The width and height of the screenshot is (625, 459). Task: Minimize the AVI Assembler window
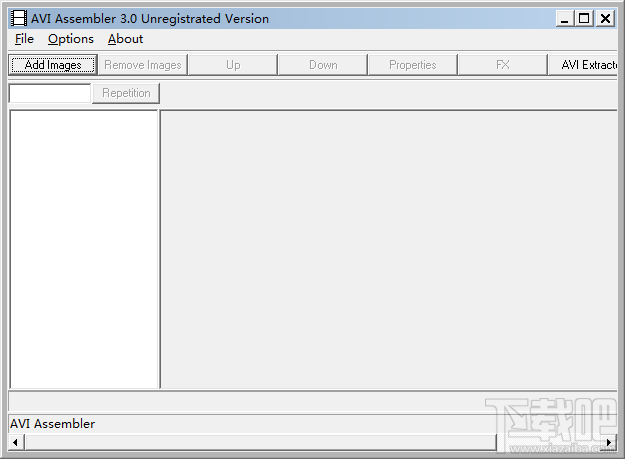564,18
